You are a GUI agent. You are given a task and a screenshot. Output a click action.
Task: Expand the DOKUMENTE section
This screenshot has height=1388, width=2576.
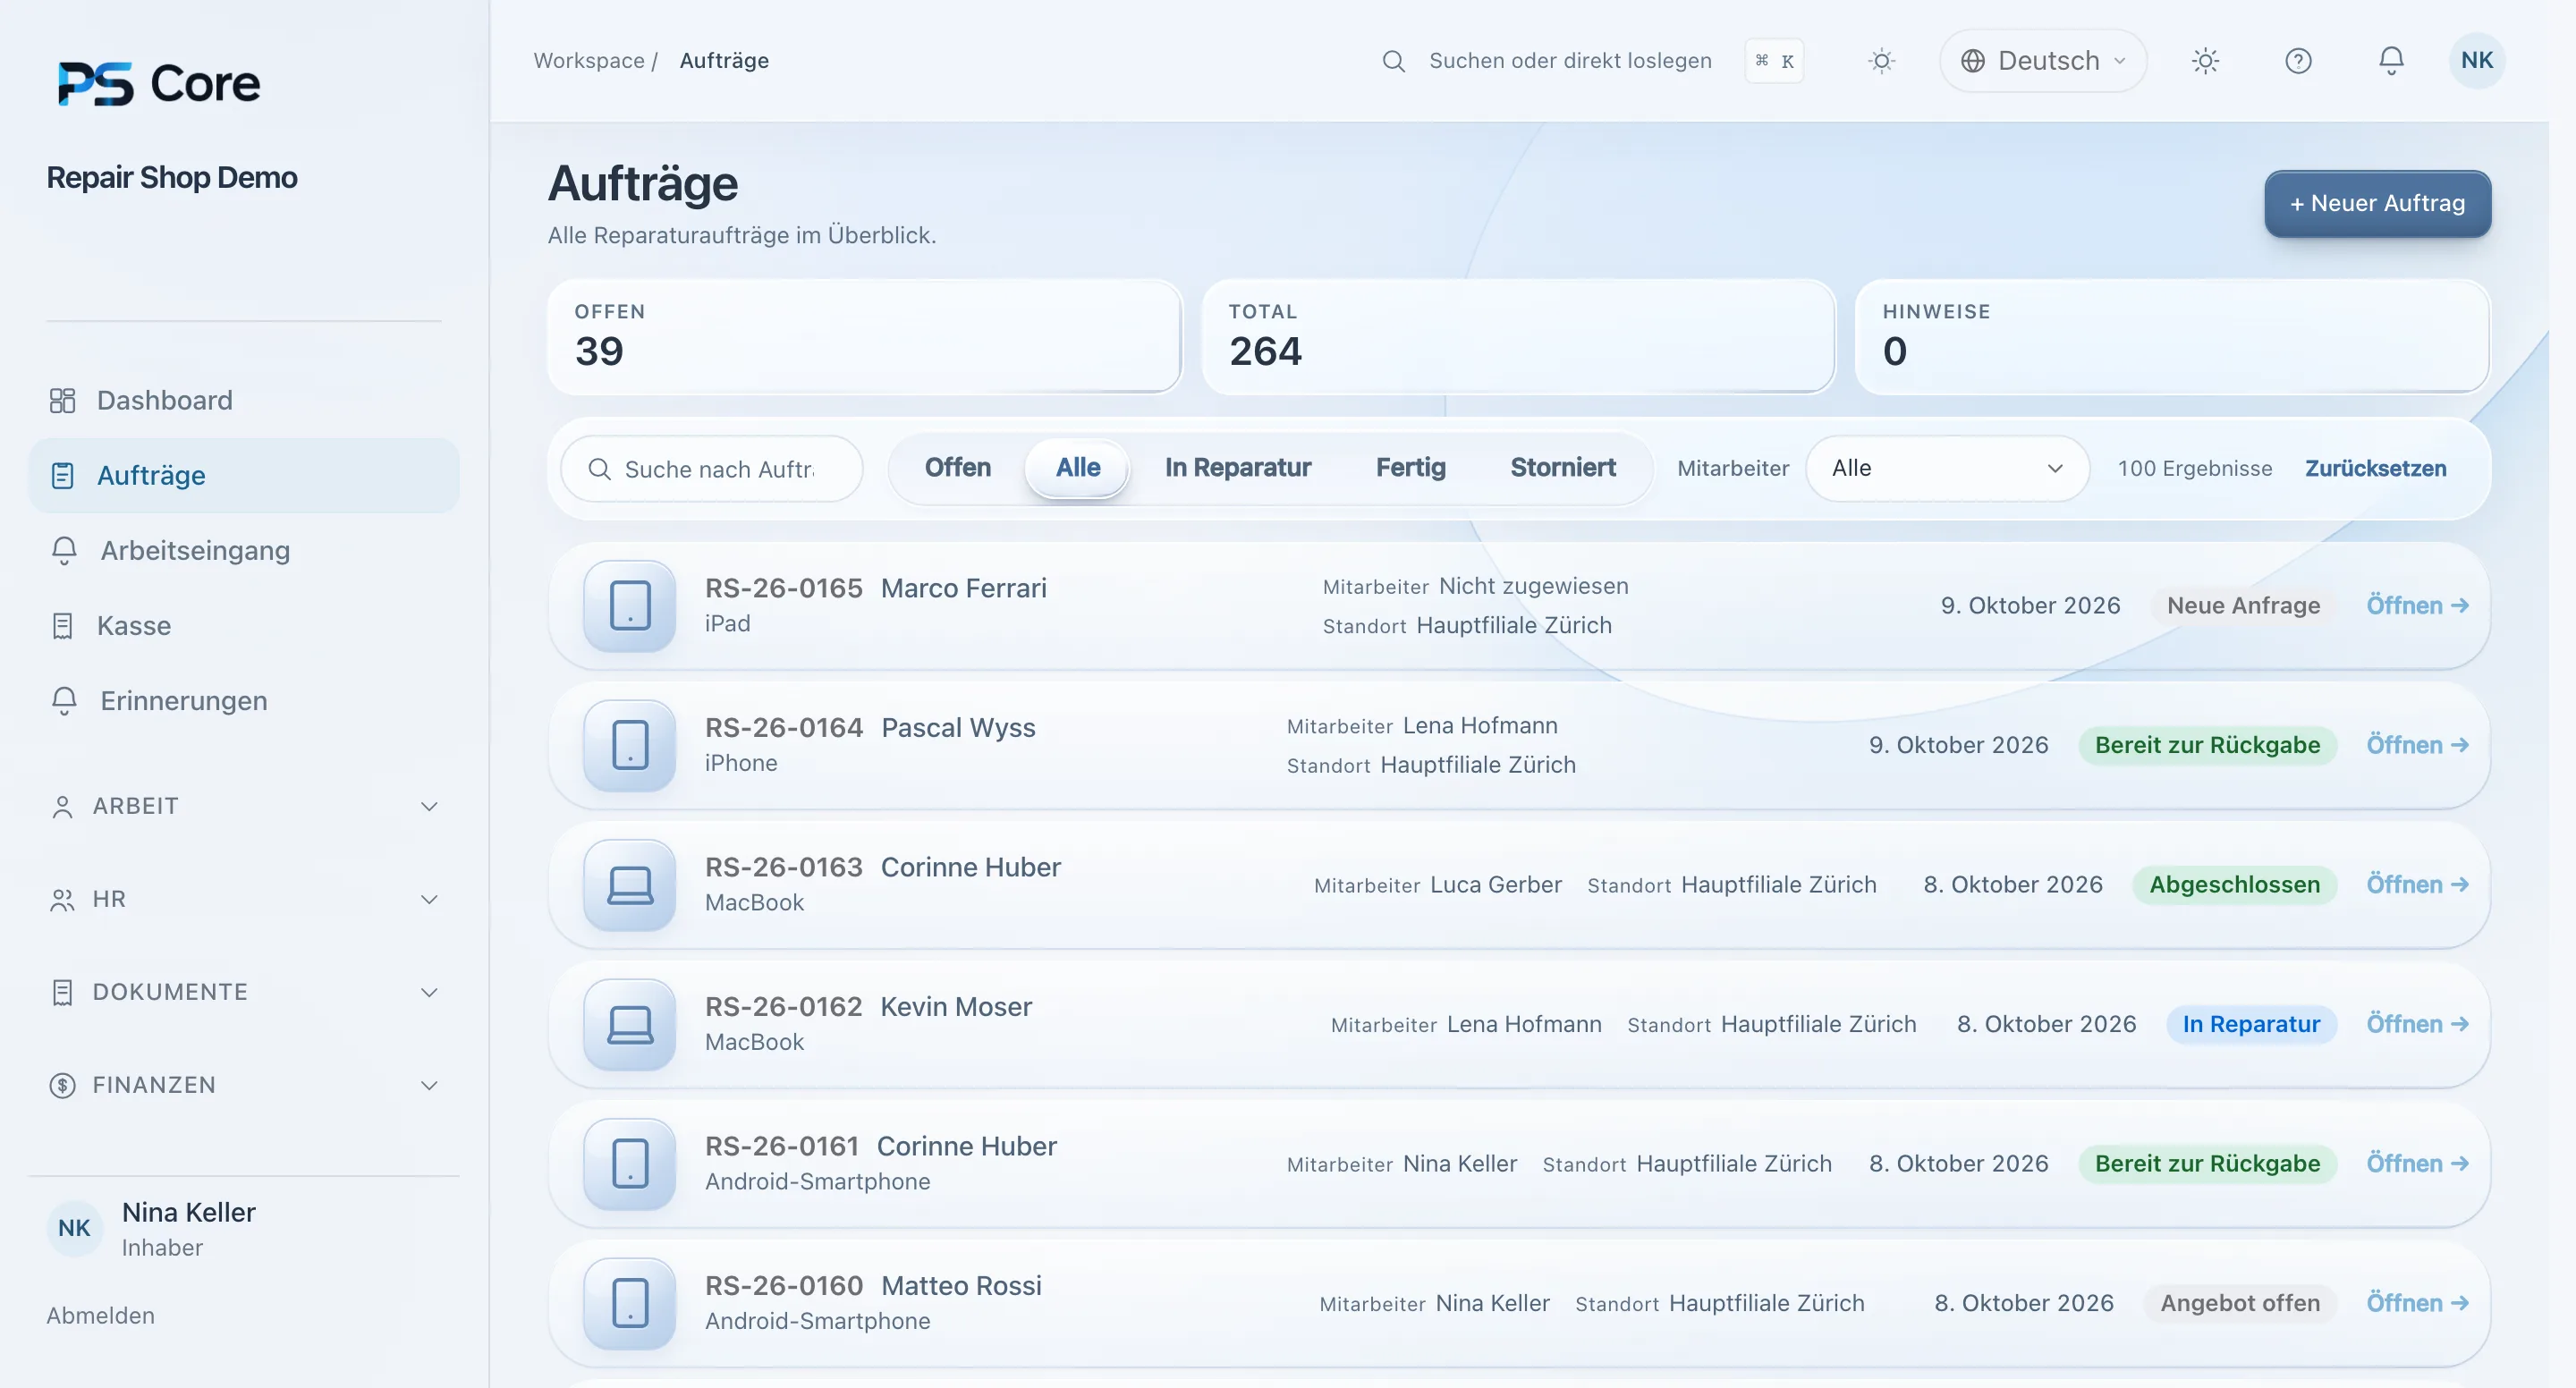click(244, 992)
